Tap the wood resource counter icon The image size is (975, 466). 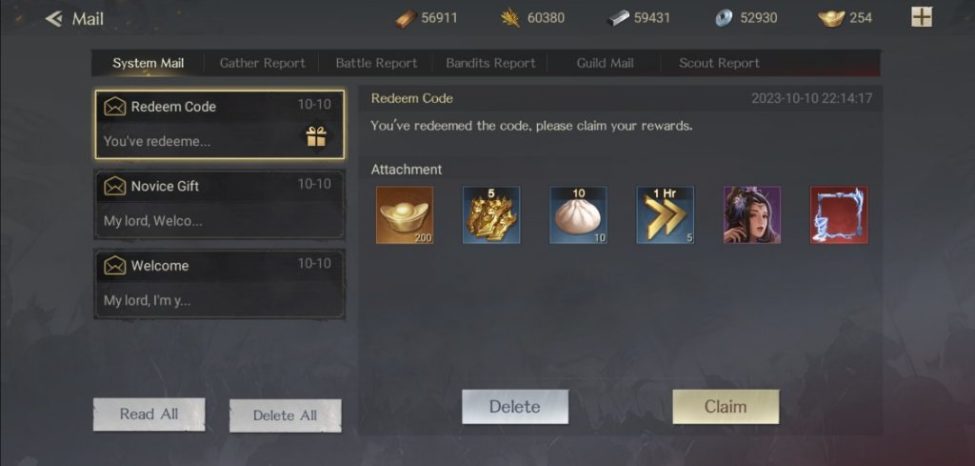click(x=406, y=19)
